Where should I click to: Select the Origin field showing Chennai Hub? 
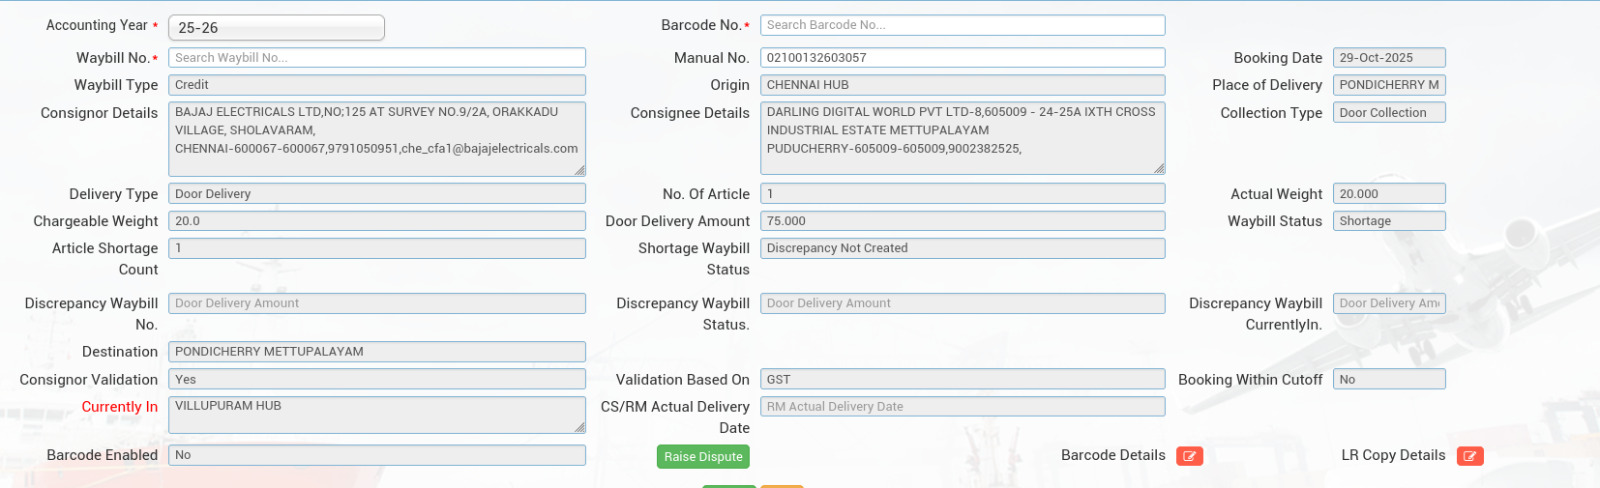click(962, 85)
